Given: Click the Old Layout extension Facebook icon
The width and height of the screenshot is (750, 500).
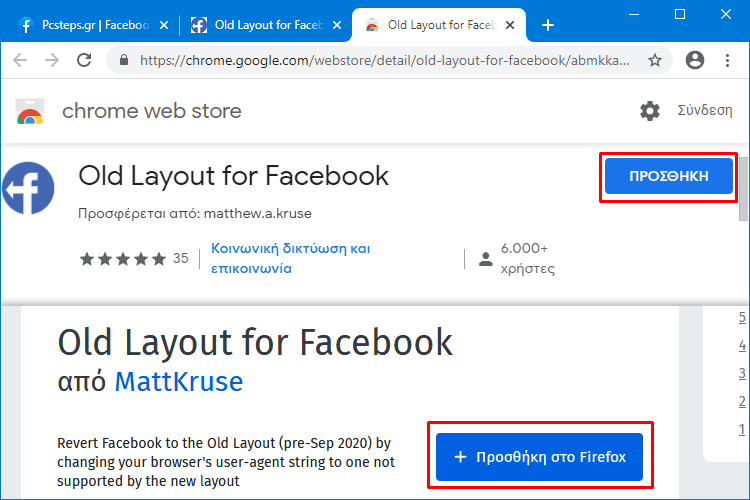Looking at the screenshot, I should coord(28,188).
